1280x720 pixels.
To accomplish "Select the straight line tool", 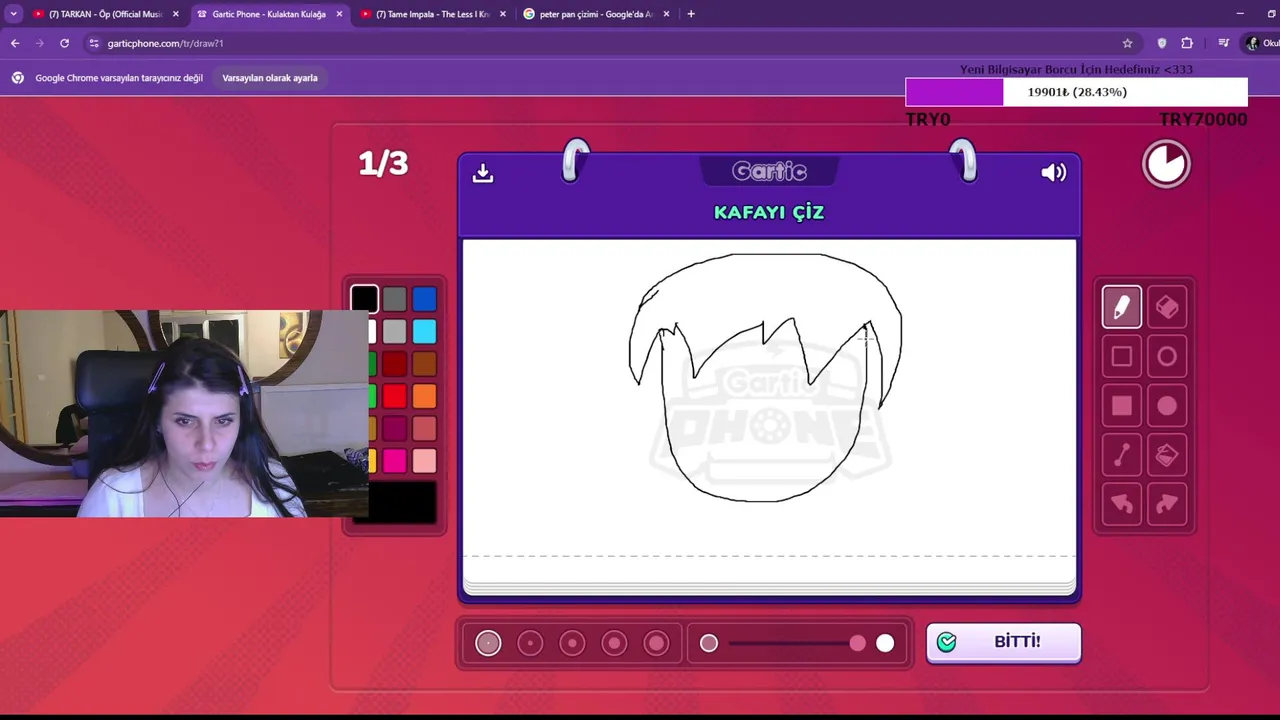I will click(x=1121, y=455).
